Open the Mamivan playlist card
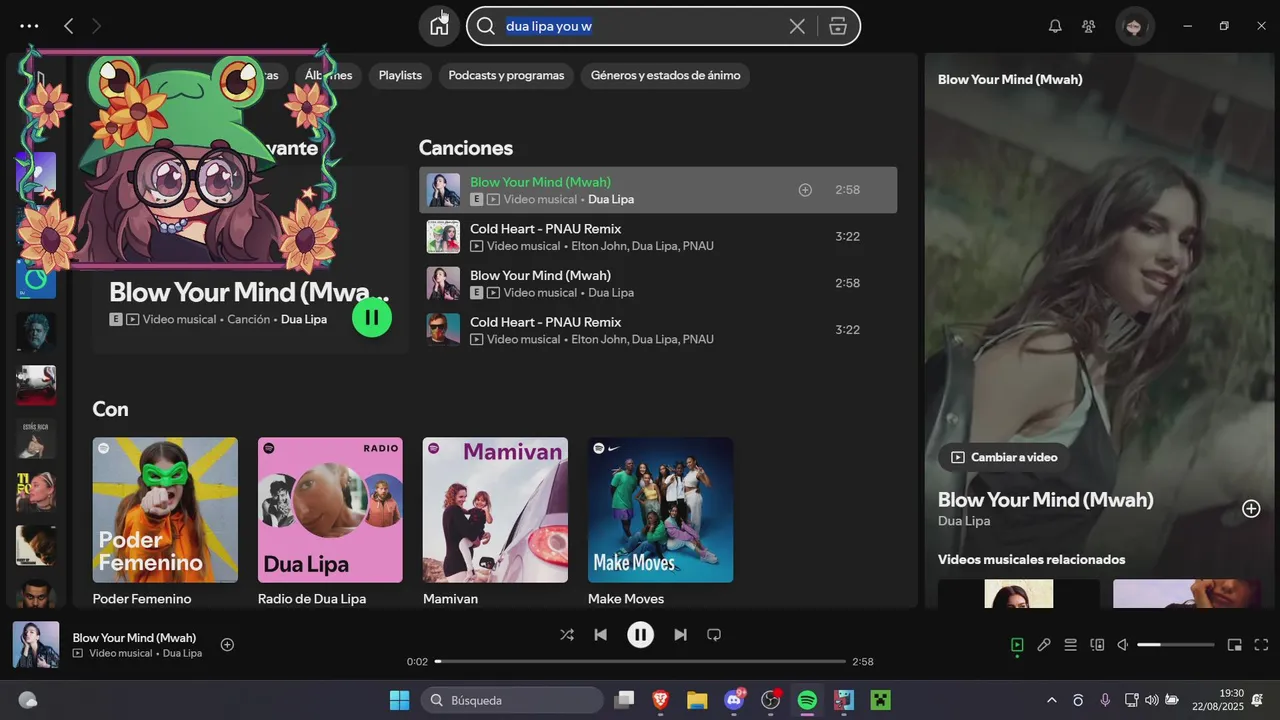1280x720 pixels. coord(495,521)
